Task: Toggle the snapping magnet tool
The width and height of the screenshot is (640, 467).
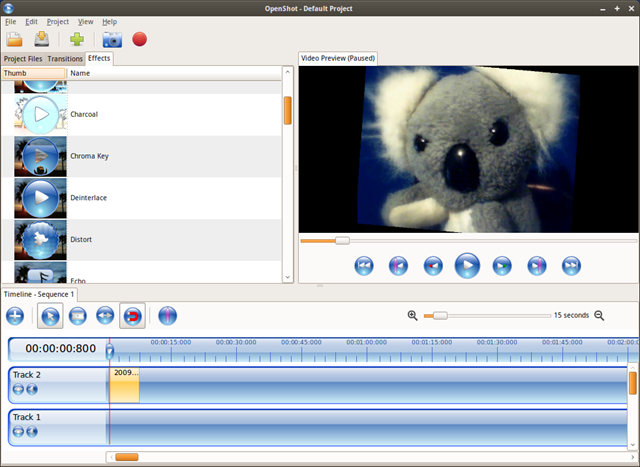Action: [x=132, y=316]
